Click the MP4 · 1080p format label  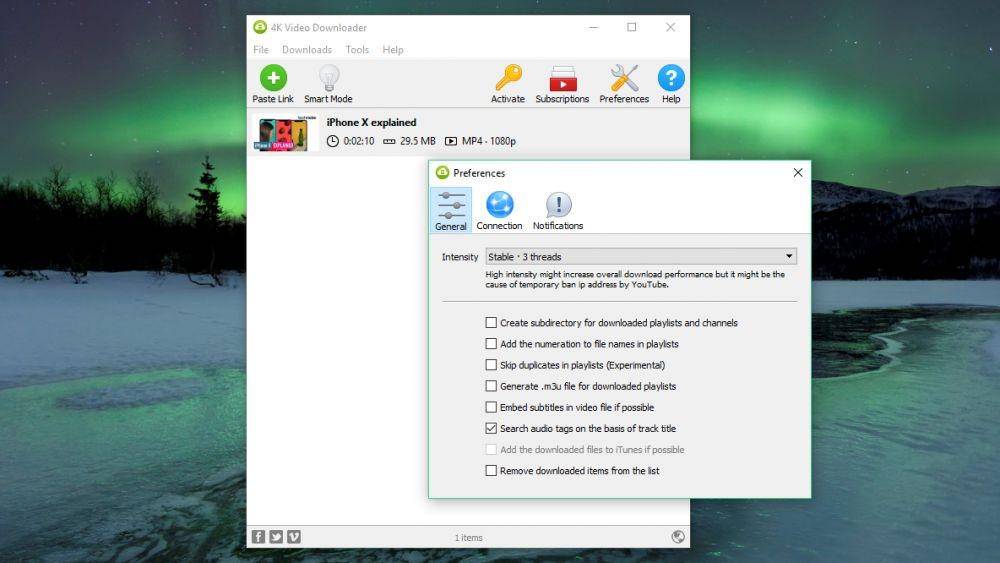[x=489, y=141]
